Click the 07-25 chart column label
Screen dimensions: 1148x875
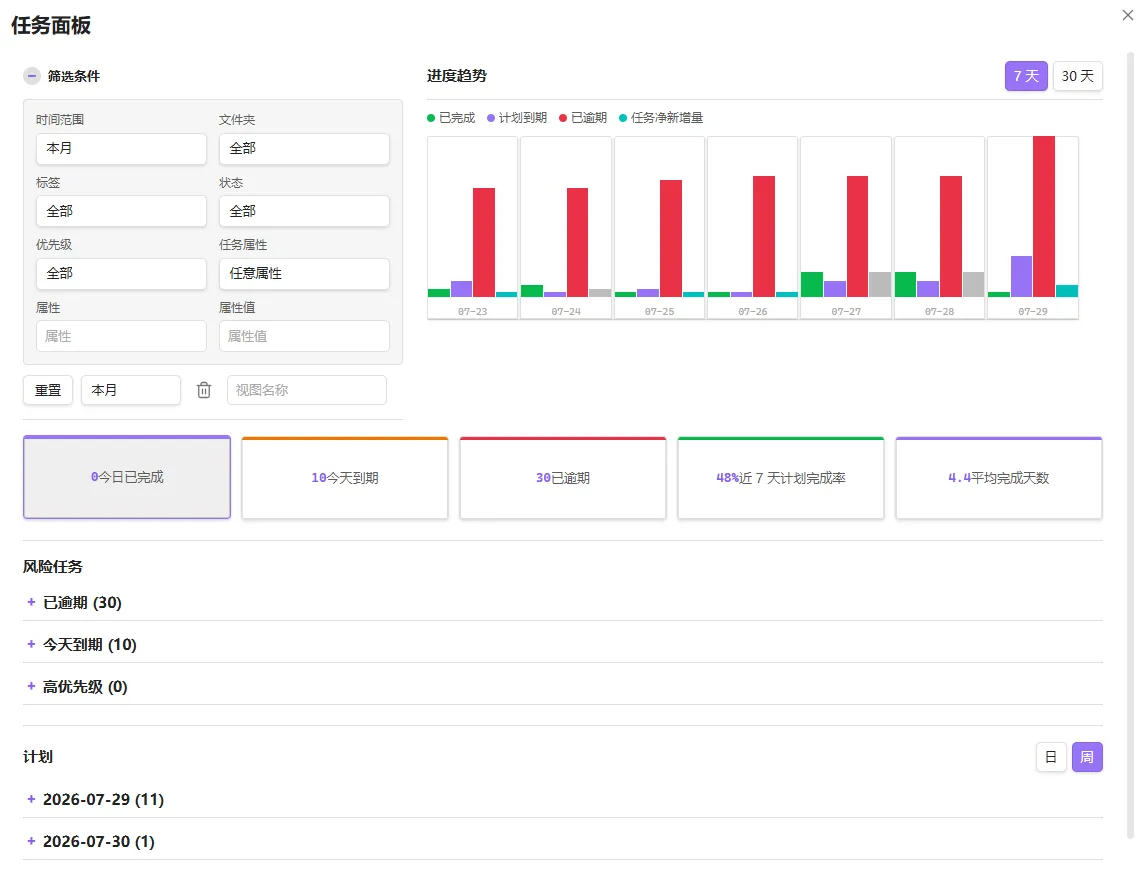coord(660,312)
